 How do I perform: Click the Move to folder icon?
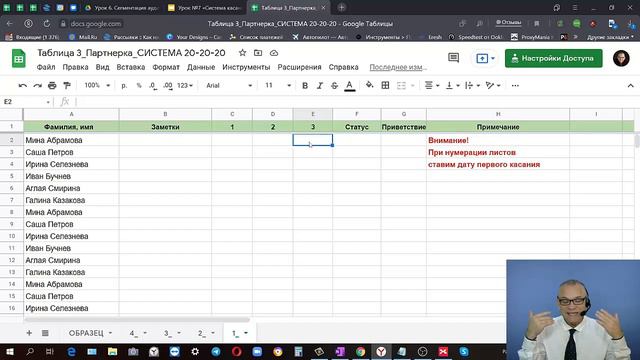(258, 53)
